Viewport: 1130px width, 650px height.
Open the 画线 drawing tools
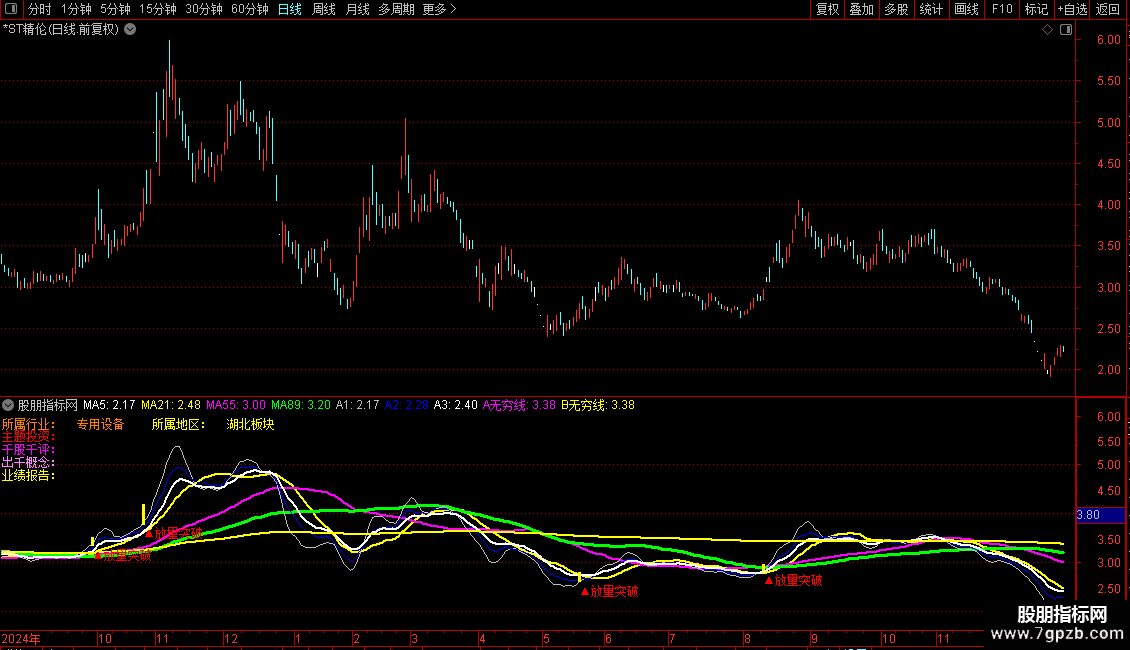tap(966, 9)
